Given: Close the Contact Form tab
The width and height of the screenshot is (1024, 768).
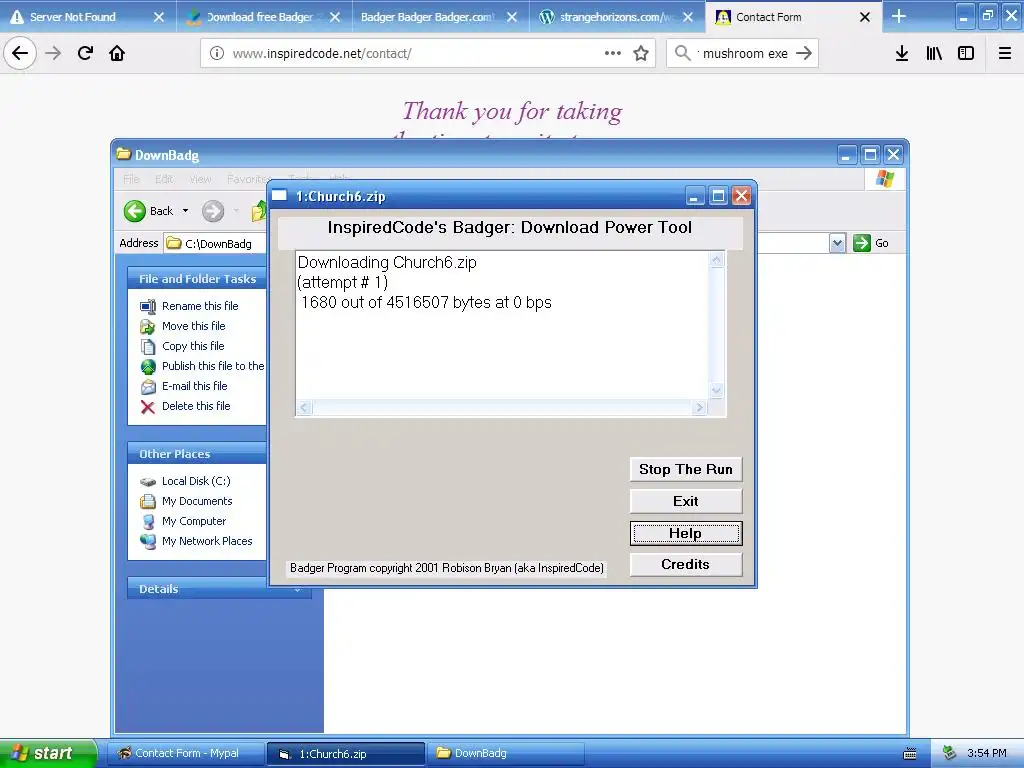Looking at the screenshot, I should click(x=865, y=17).
